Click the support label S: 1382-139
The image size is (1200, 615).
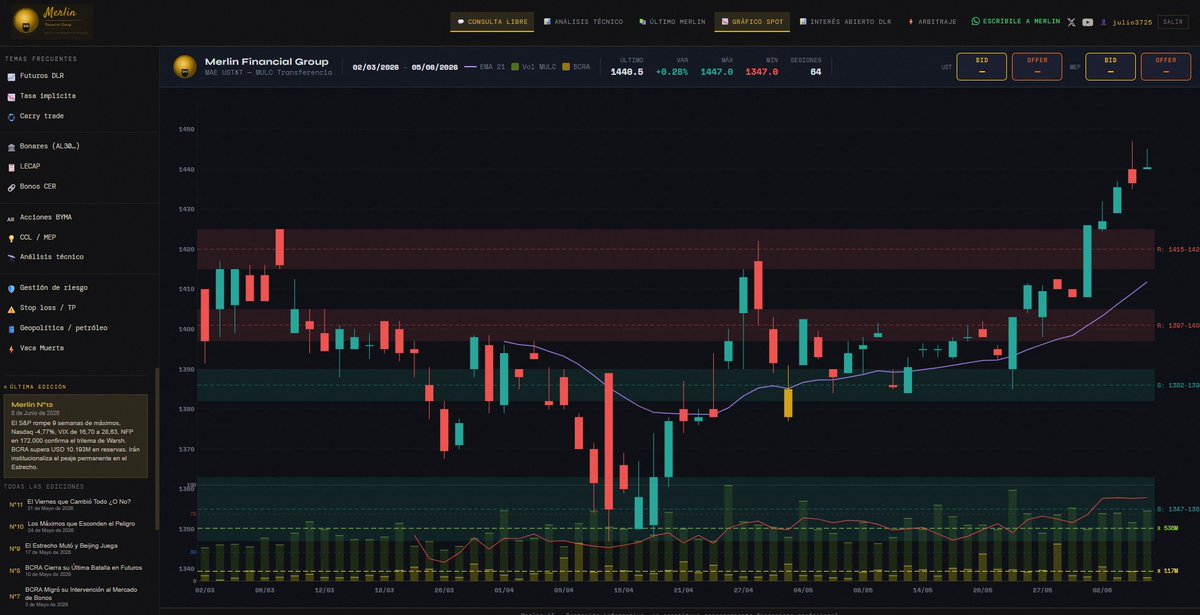1178,385
